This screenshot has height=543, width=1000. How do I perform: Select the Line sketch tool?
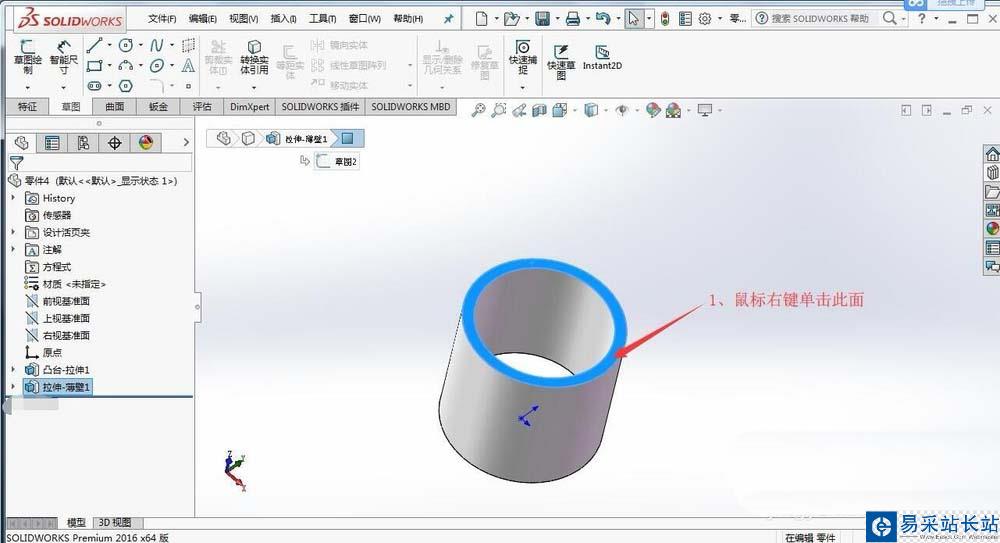94,45
